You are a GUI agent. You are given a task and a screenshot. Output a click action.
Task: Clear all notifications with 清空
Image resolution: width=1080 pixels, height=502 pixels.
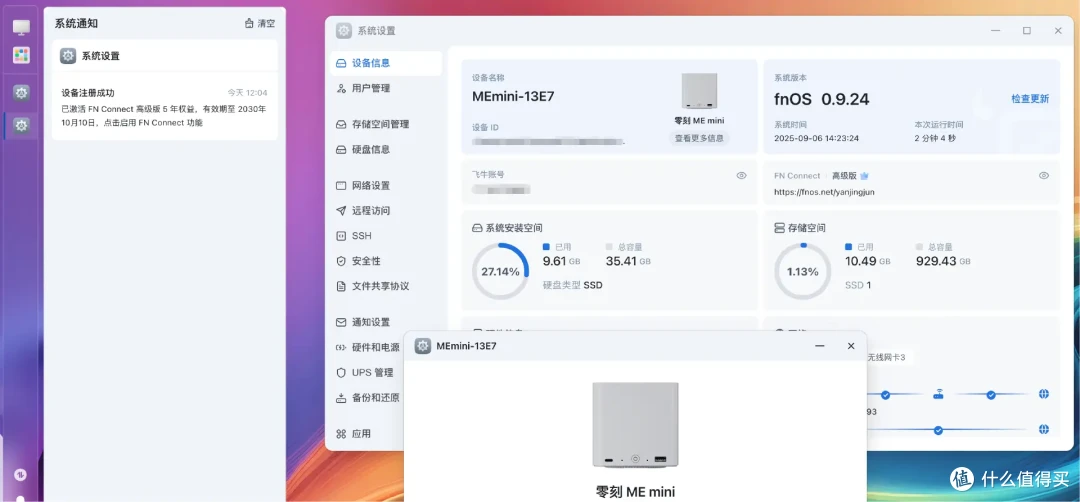pyautogui.click(x=260, y=23)
